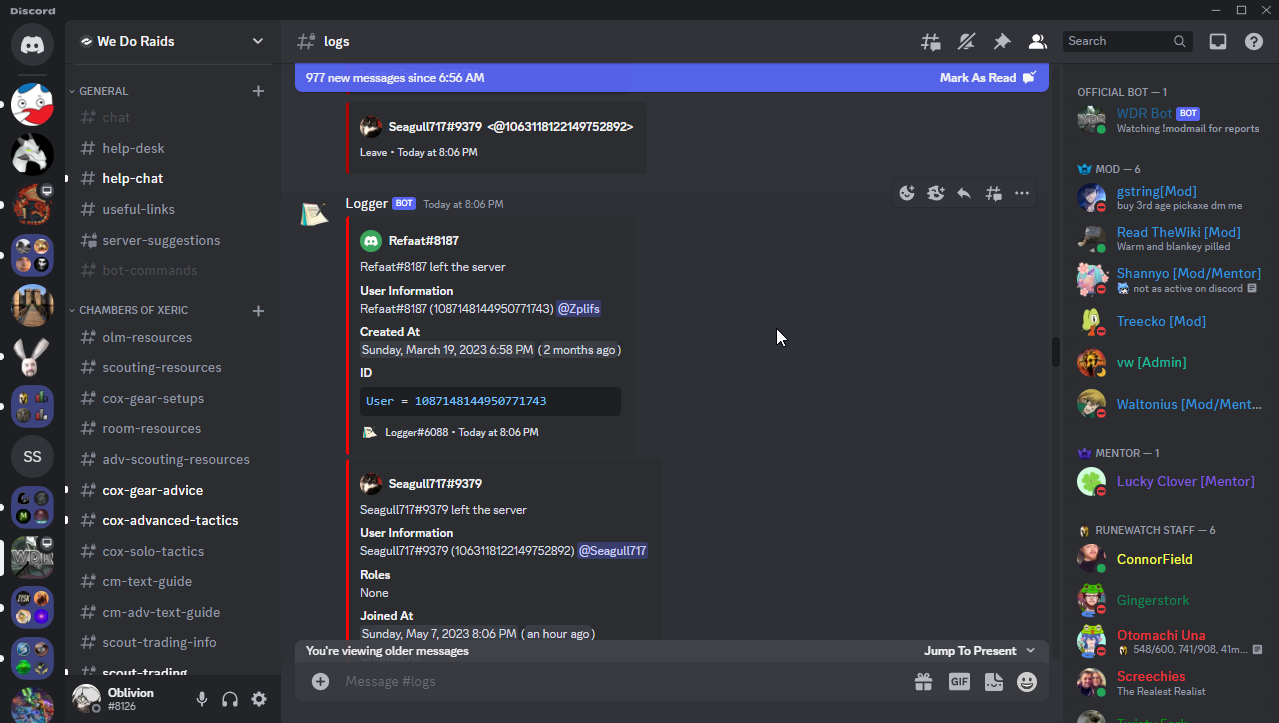1279x723 pixels.
Task: Click the user ID code block
Action: coord(490,401)
